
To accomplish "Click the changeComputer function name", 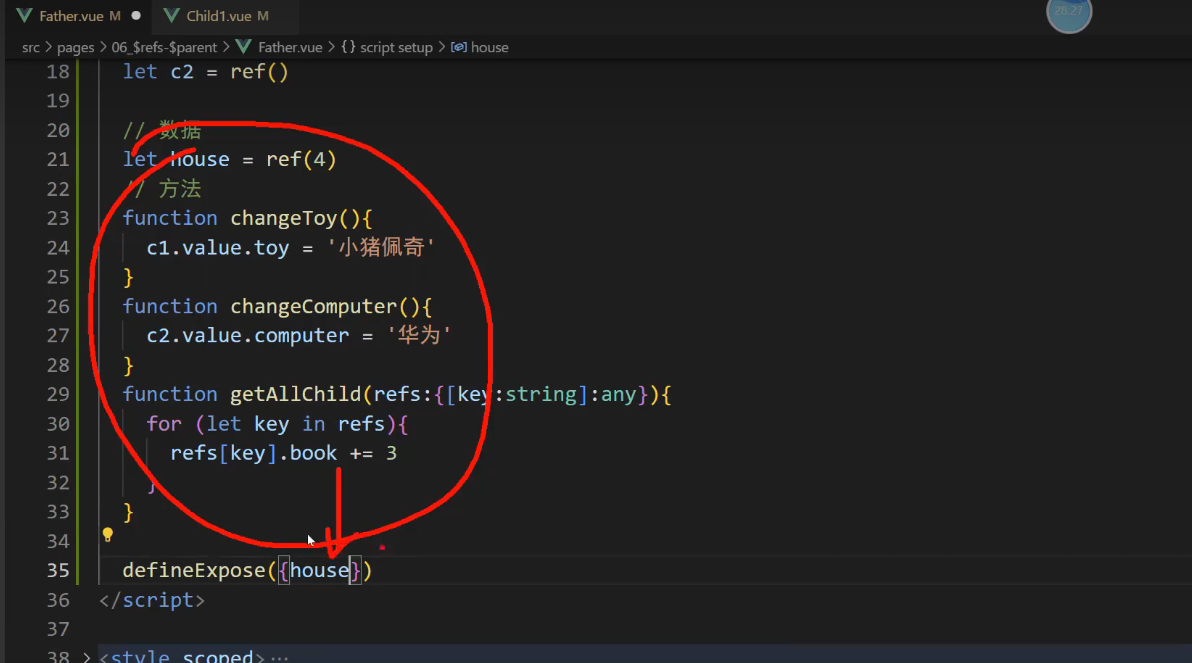I will click(x=314, y=306).
